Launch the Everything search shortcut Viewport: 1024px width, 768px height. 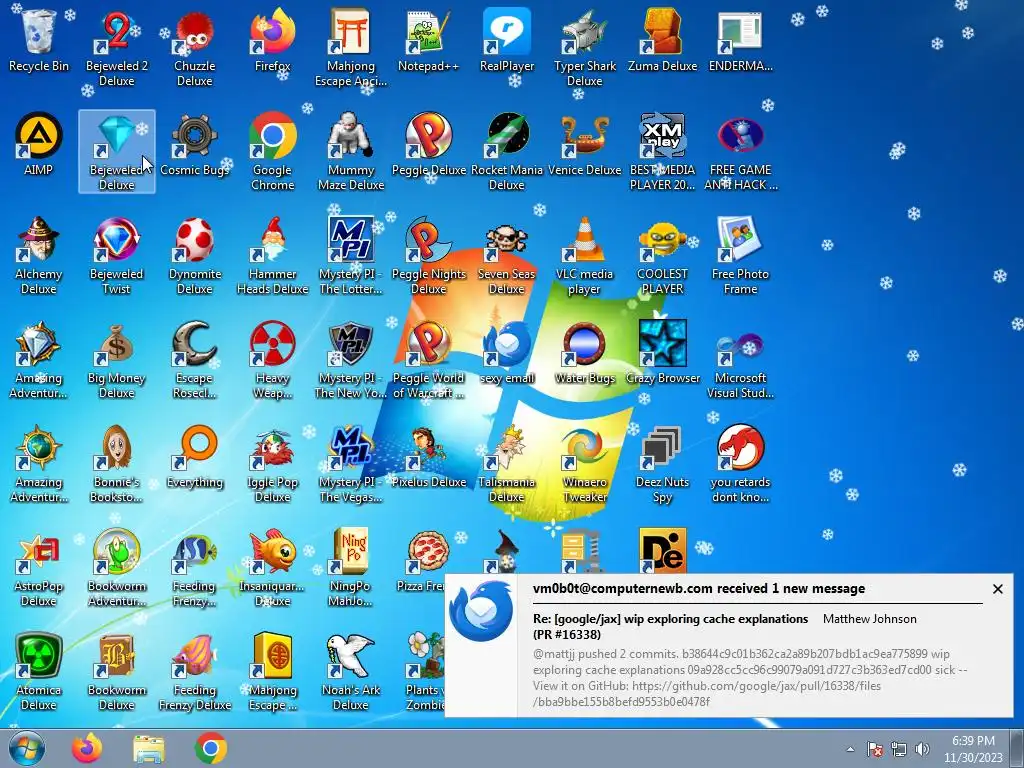click(x=195, y=456)
